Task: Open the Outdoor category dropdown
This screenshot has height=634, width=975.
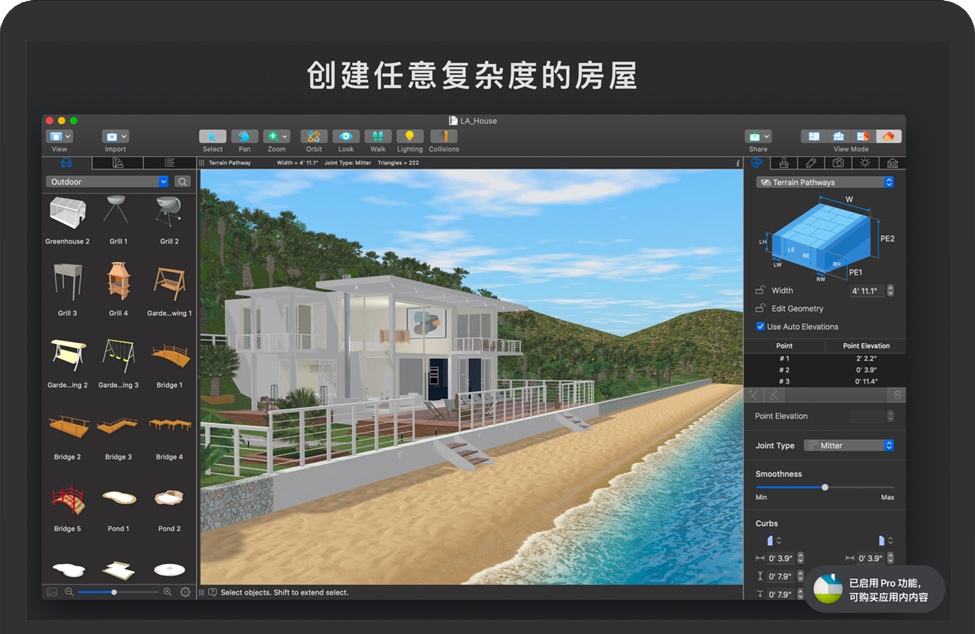Action: click(108, 181)
